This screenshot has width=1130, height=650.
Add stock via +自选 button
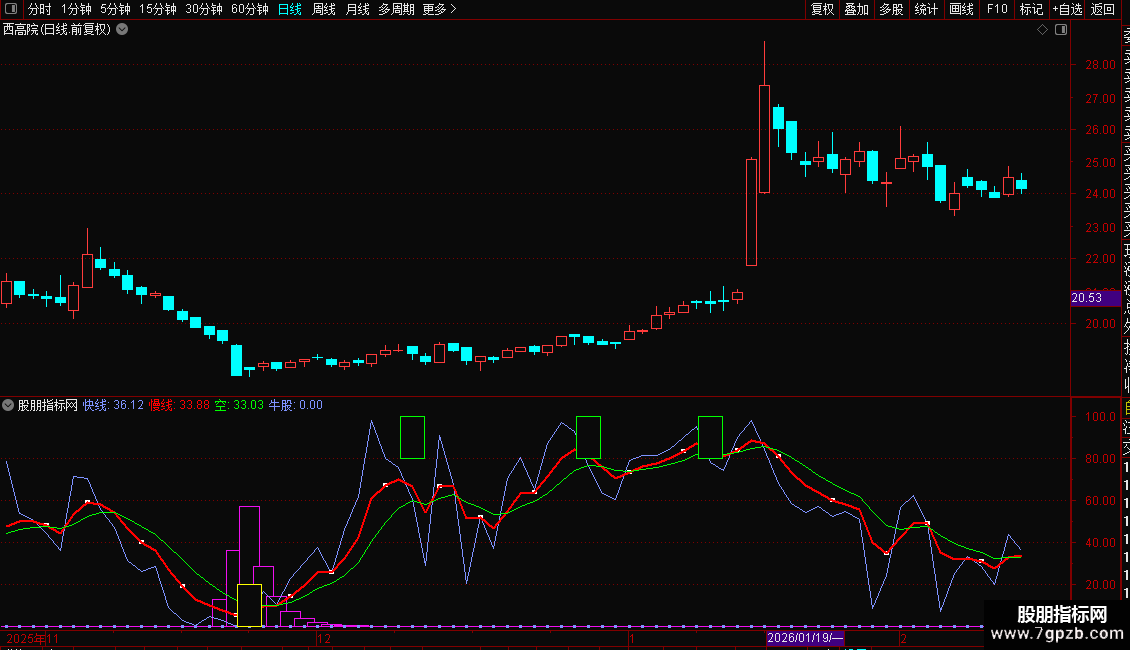tap(1067, 9)
